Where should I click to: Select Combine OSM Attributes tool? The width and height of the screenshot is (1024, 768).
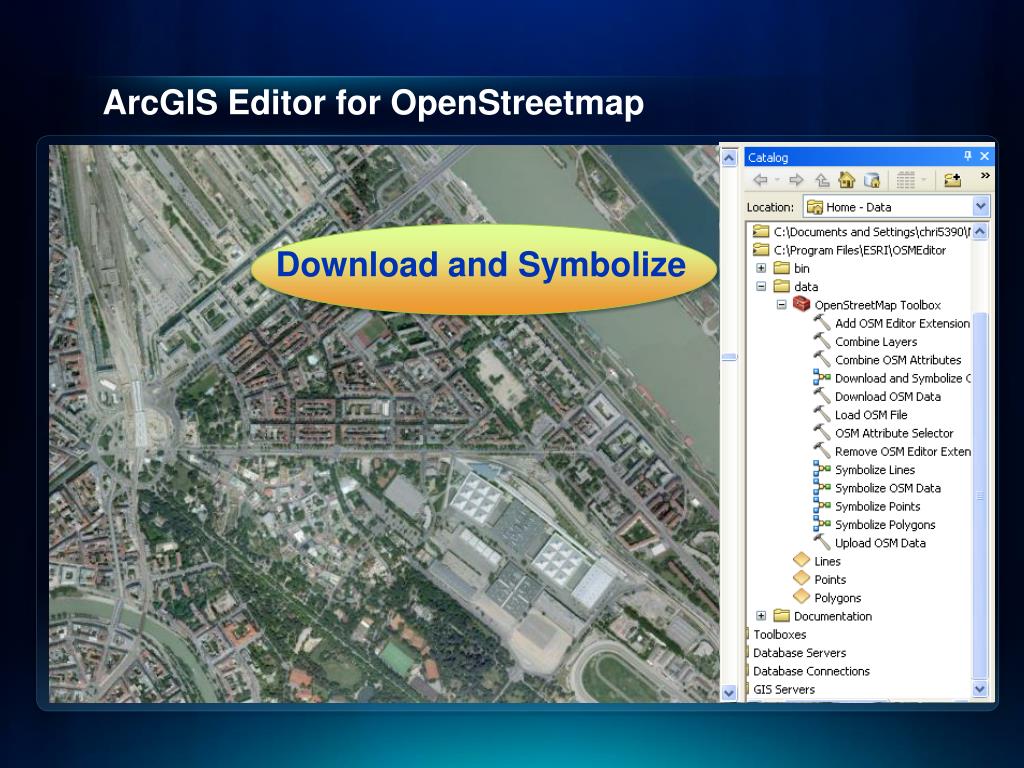898,360
